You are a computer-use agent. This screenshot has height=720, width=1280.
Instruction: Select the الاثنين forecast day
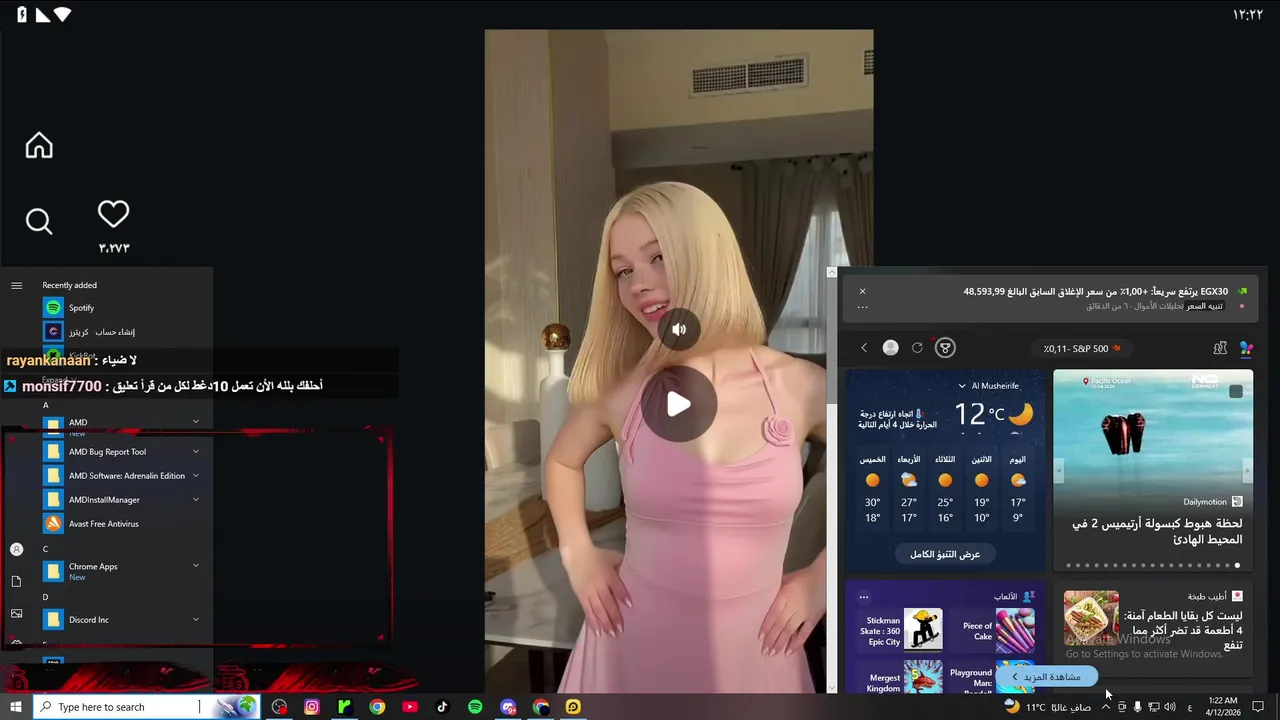pyautogui.click(x=982, y=490)
